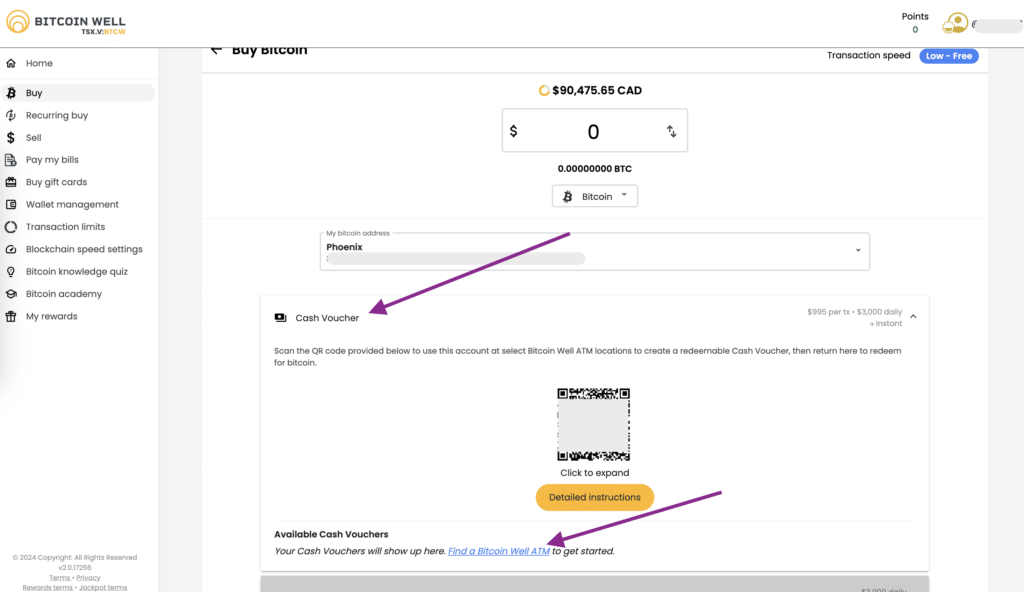
Task: Click the Transaction speed label
Action: [869, 56]
